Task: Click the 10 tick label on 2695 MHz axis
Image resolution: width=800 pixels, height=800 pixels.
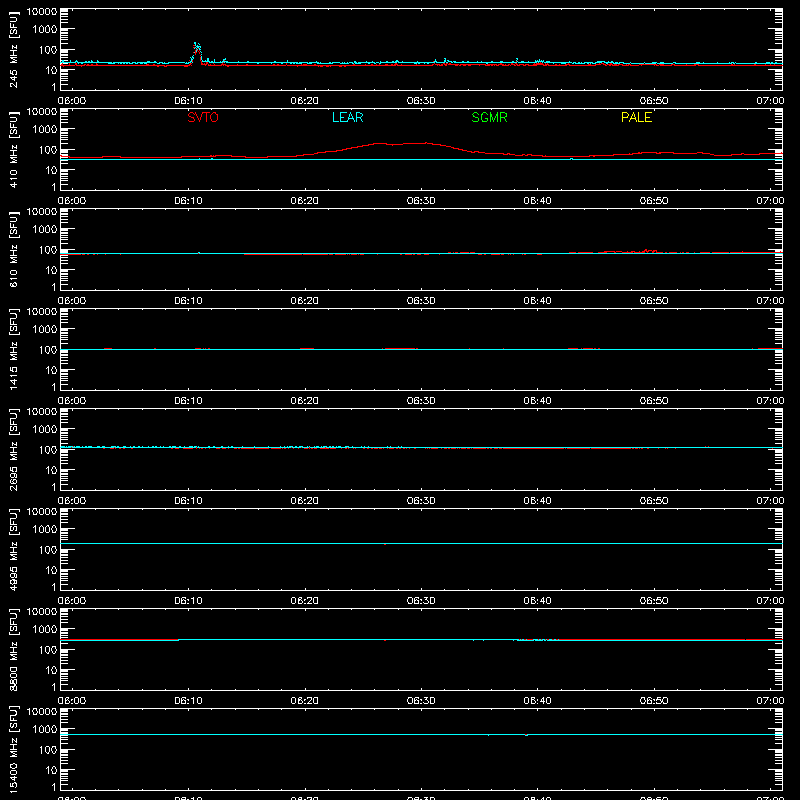Action: click(51, 470)
